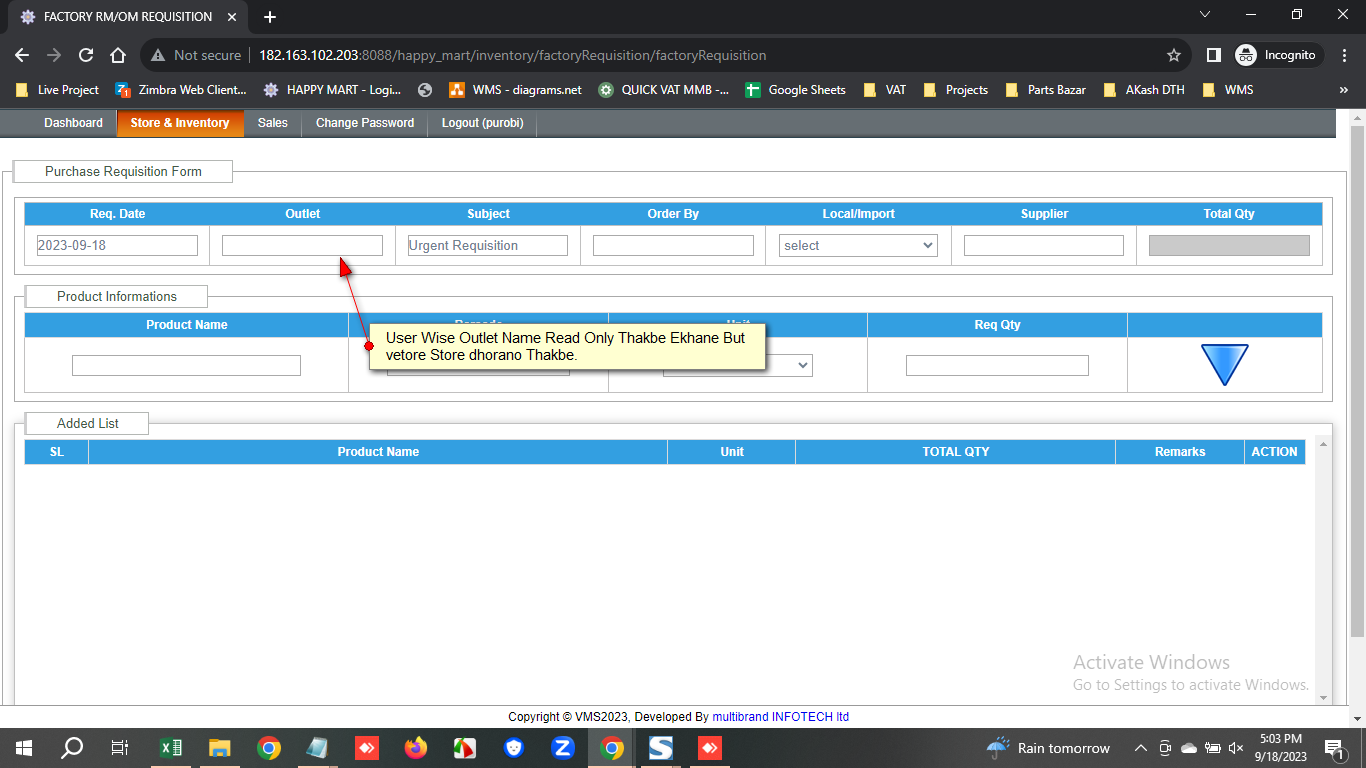Bookmark this page with the star icon
Screen dimensions: 1366x768
click(1174, 55)
